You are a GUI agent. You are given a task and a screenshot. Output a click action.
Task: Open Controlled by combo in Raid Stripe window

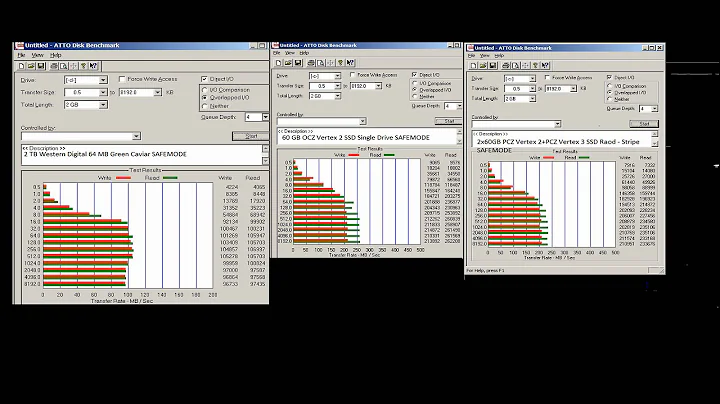[x=557, y=124]
